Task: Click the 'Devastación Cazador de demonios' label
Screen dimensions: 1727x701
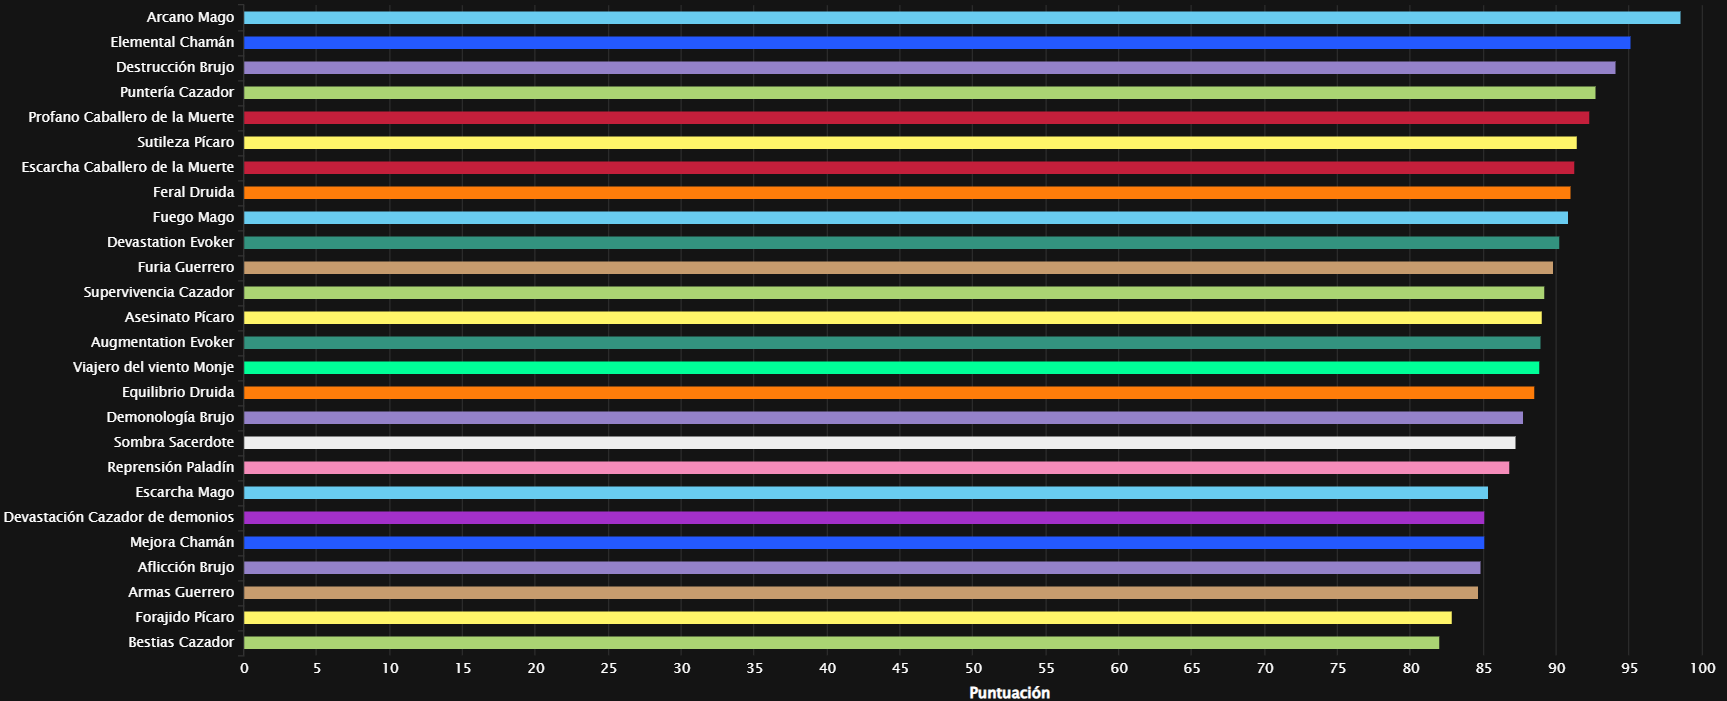Action: point(119,517)
